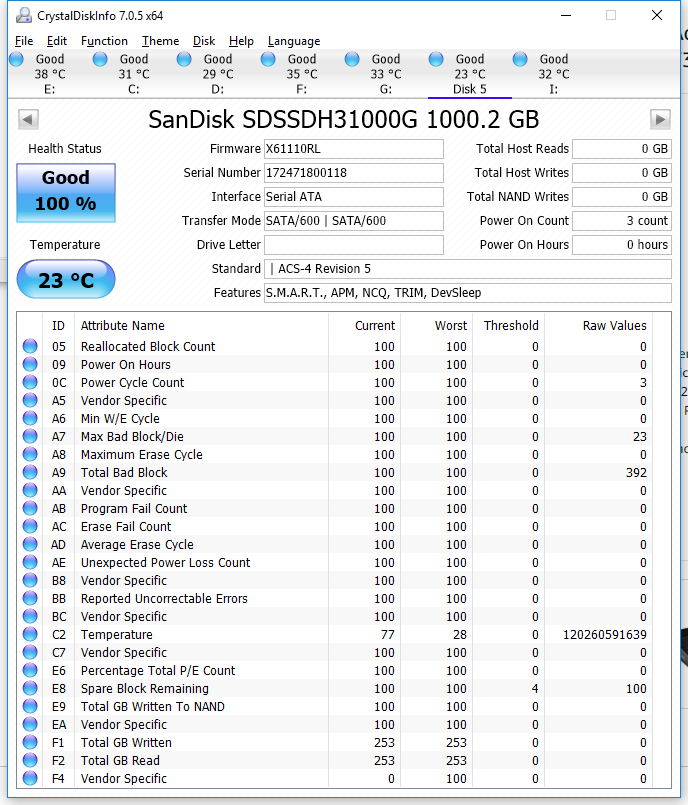Click the Good 100 % health status box
The image size is (688, 805).
66,192
